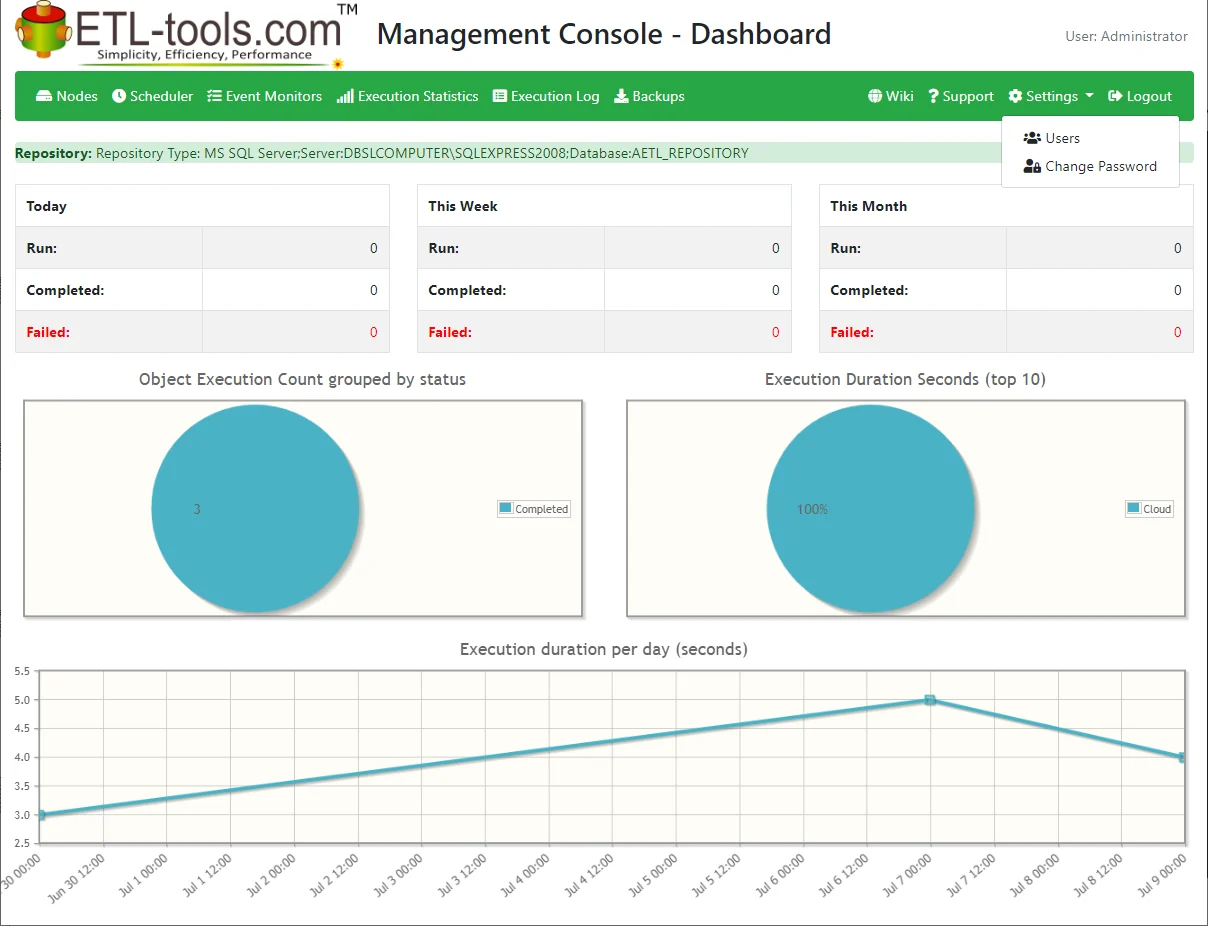Click the Settings menu label
The image size is (1208, 926).
[1052, 96]
